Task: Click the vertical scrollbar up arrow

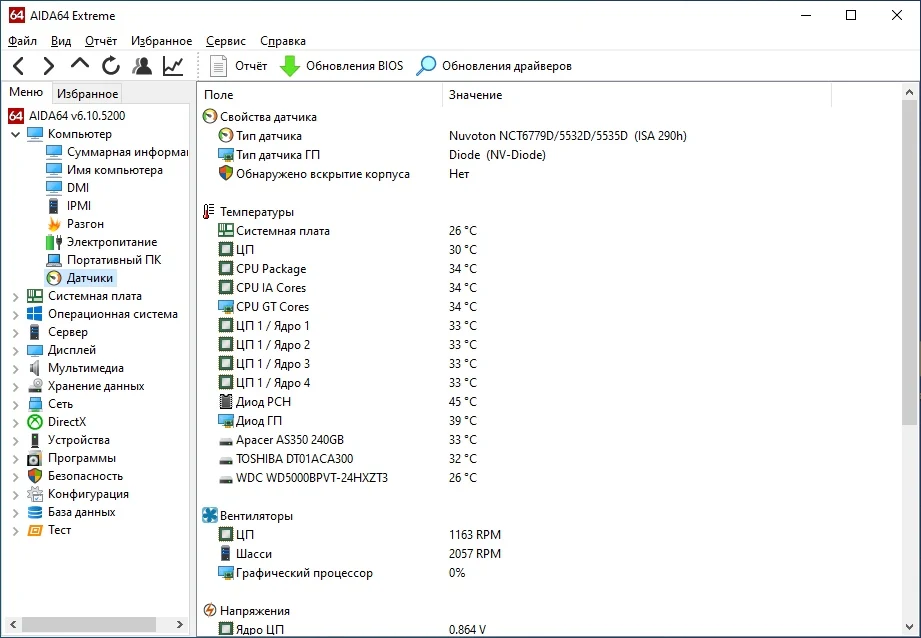Action: 909,92
